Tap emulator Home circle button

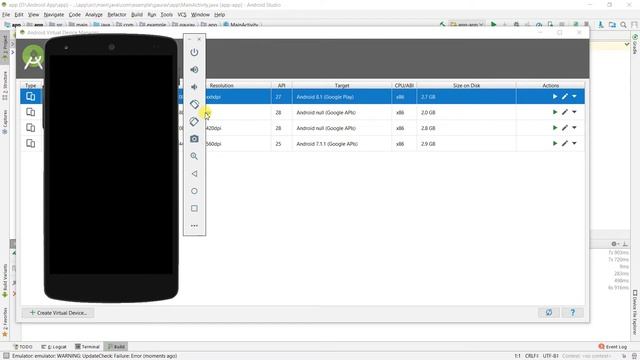(x=194, y=191)
